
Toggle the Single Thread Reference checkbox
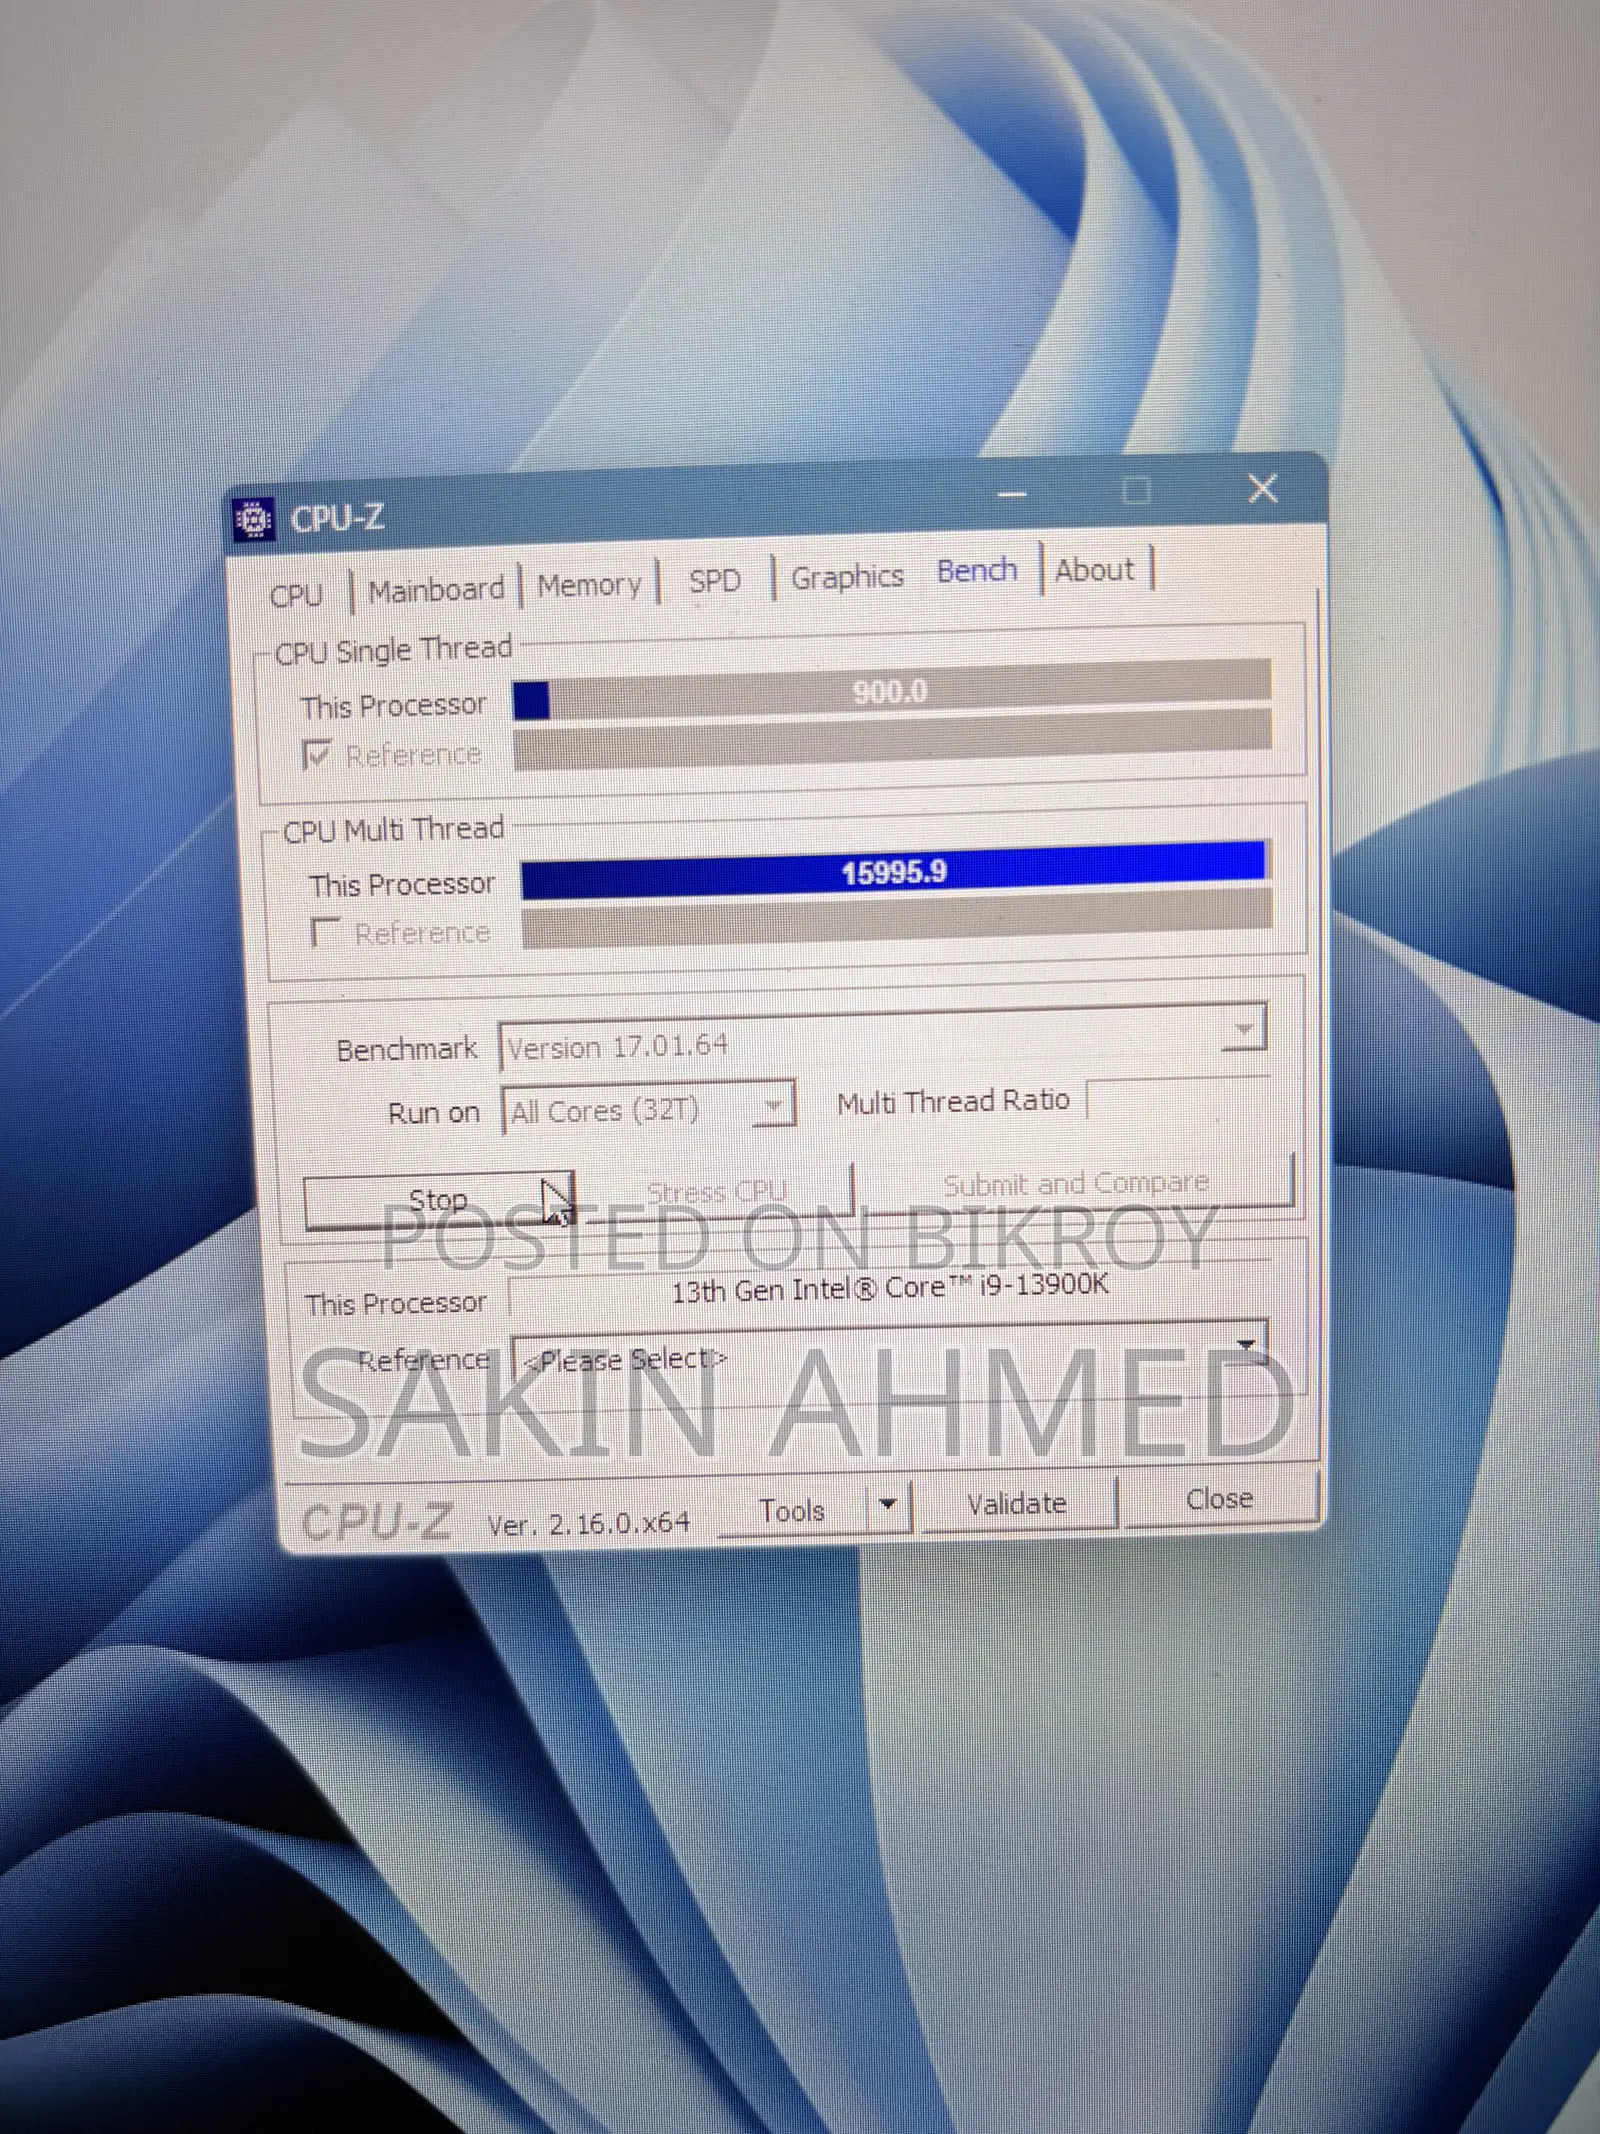[316, 754]
